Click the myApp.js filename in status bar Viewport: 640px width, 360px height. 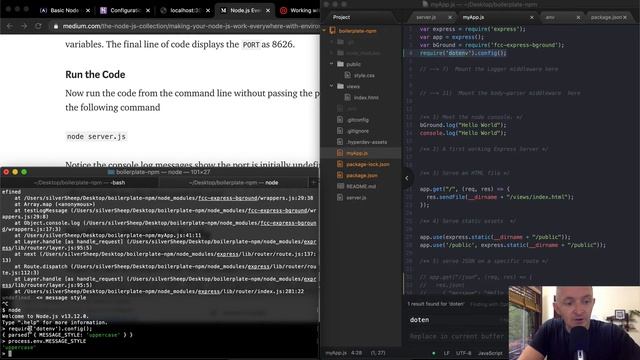click(336, 353)
